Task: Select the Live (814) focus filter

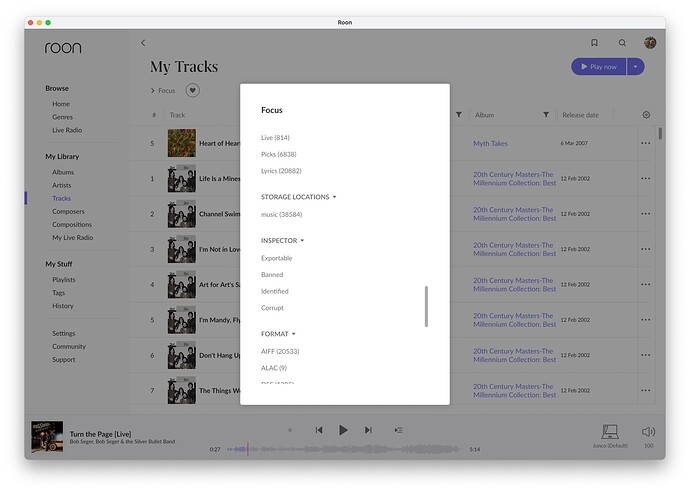Action: (275, 137)
